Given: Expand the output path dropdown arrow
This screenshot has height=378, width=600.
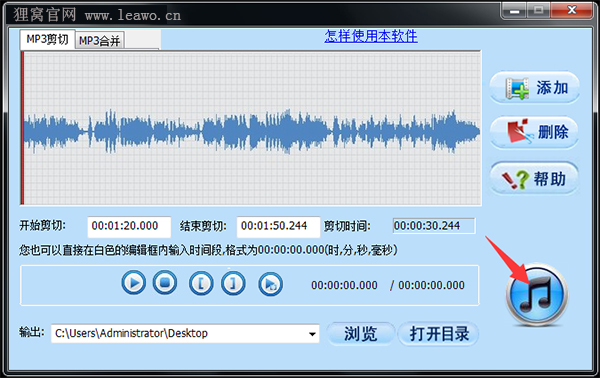Looking at the screenshot, I should point(312,334).
